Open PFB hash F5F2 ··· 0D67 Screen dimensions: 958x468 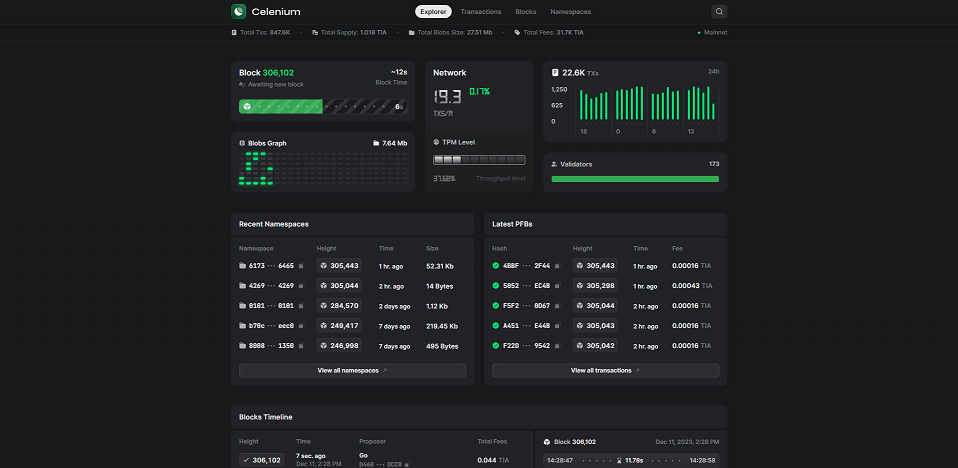[x=526, y=305]
